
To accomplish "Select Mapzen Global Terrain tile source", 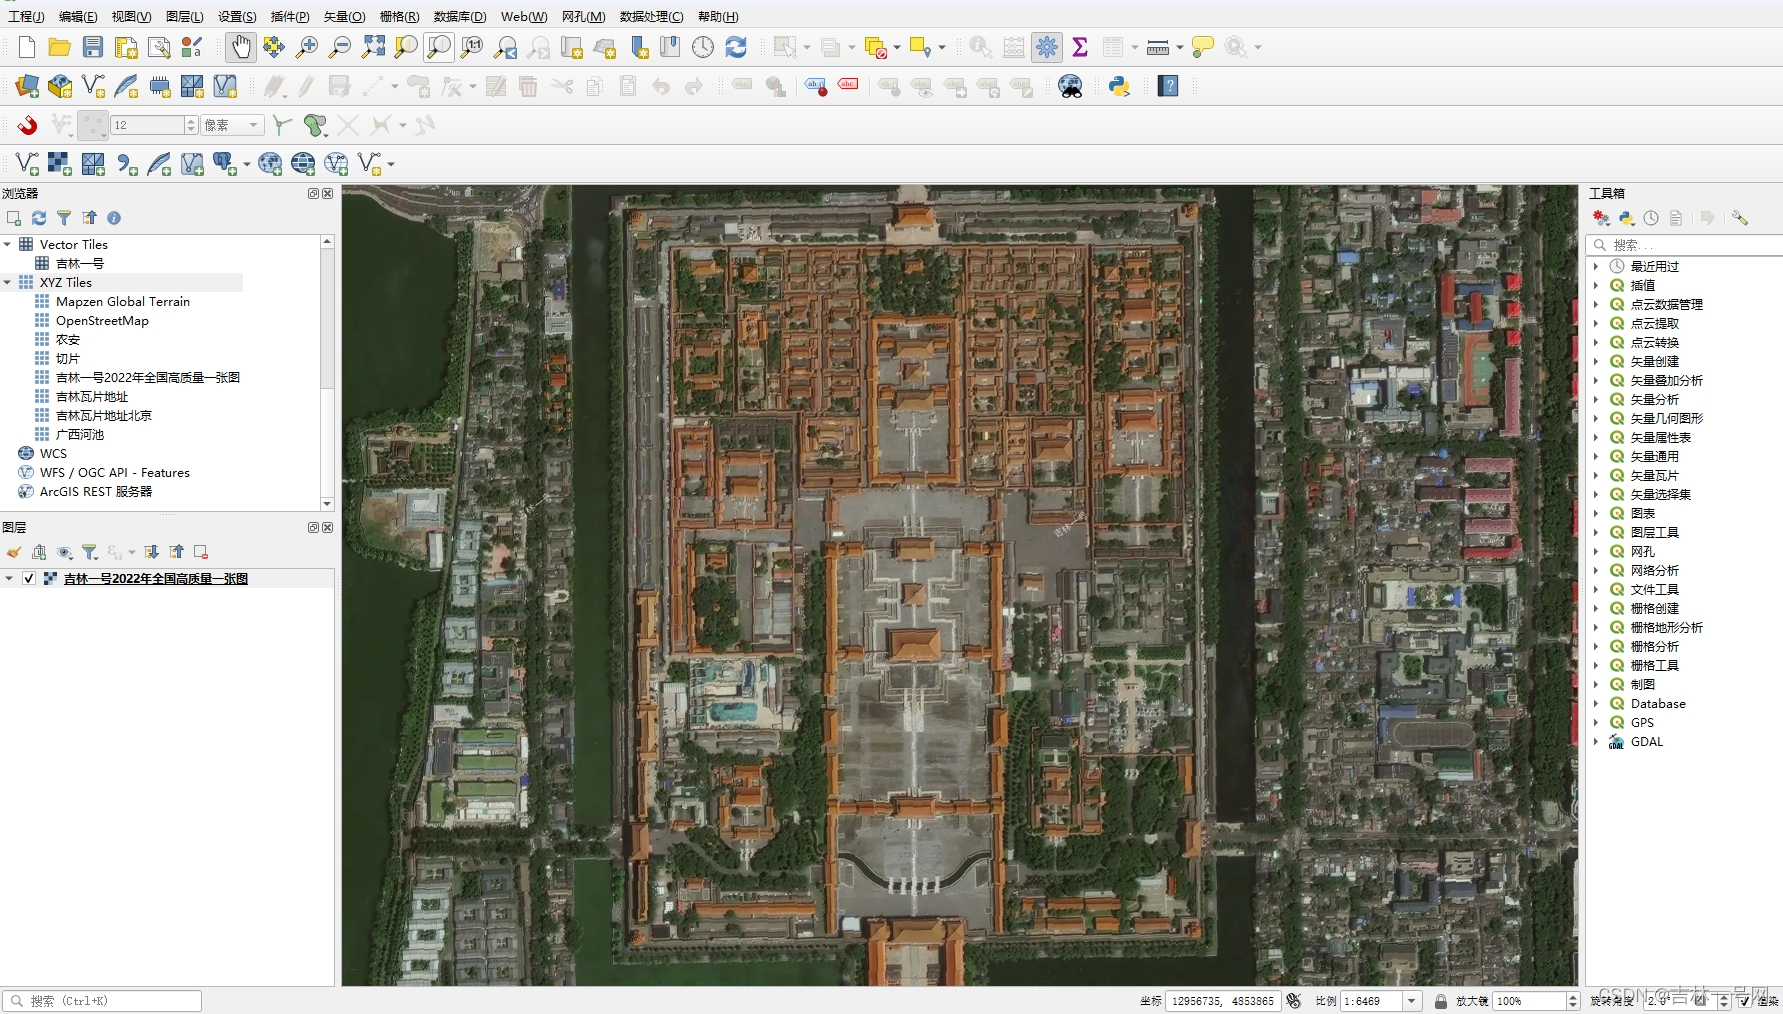I will pyautogui.click(x=123, y=302).
